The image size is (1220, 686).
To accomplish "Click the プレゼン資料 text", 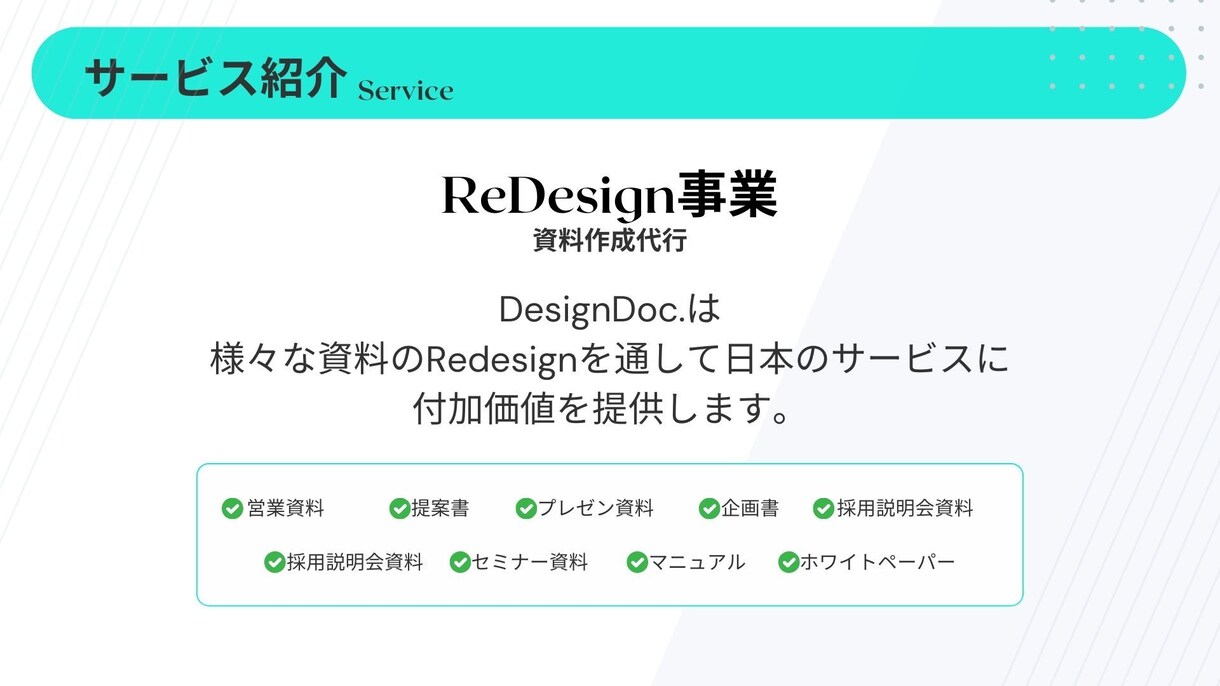I will [596, 509].
